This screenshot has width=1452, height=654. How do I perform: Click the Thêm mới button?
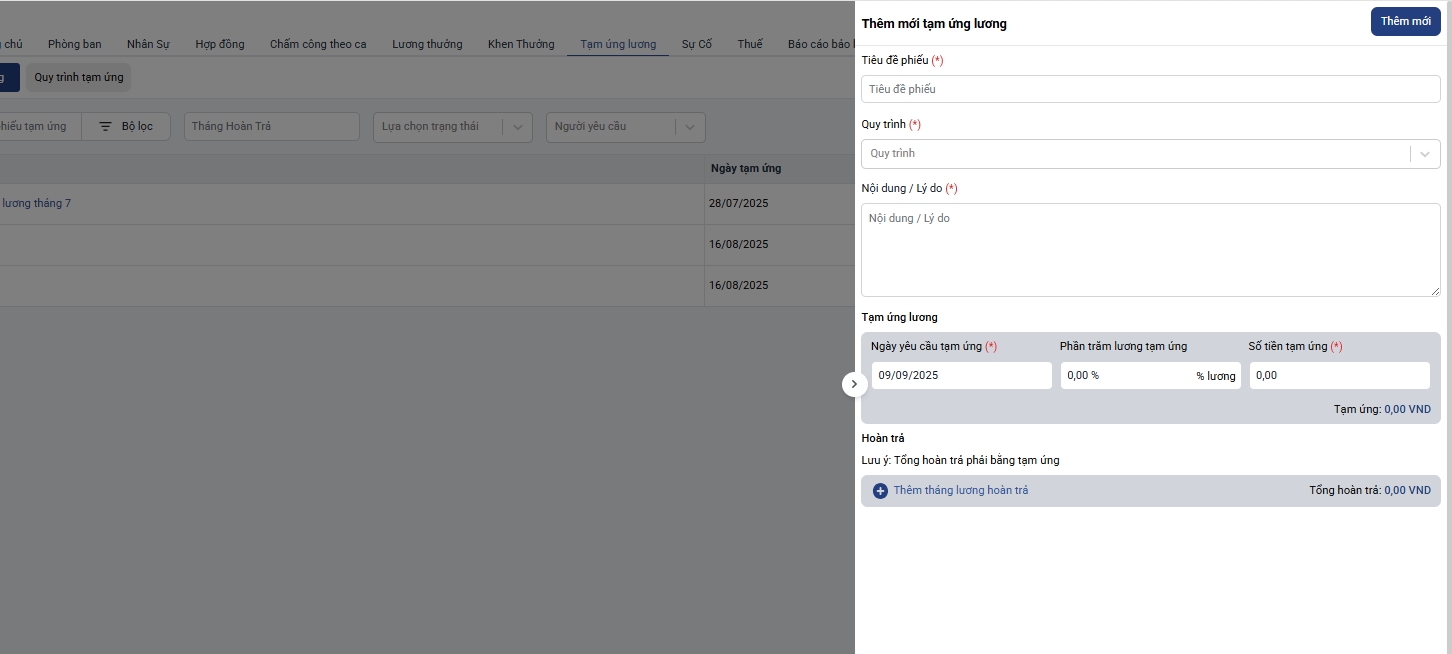[1405, 22]
